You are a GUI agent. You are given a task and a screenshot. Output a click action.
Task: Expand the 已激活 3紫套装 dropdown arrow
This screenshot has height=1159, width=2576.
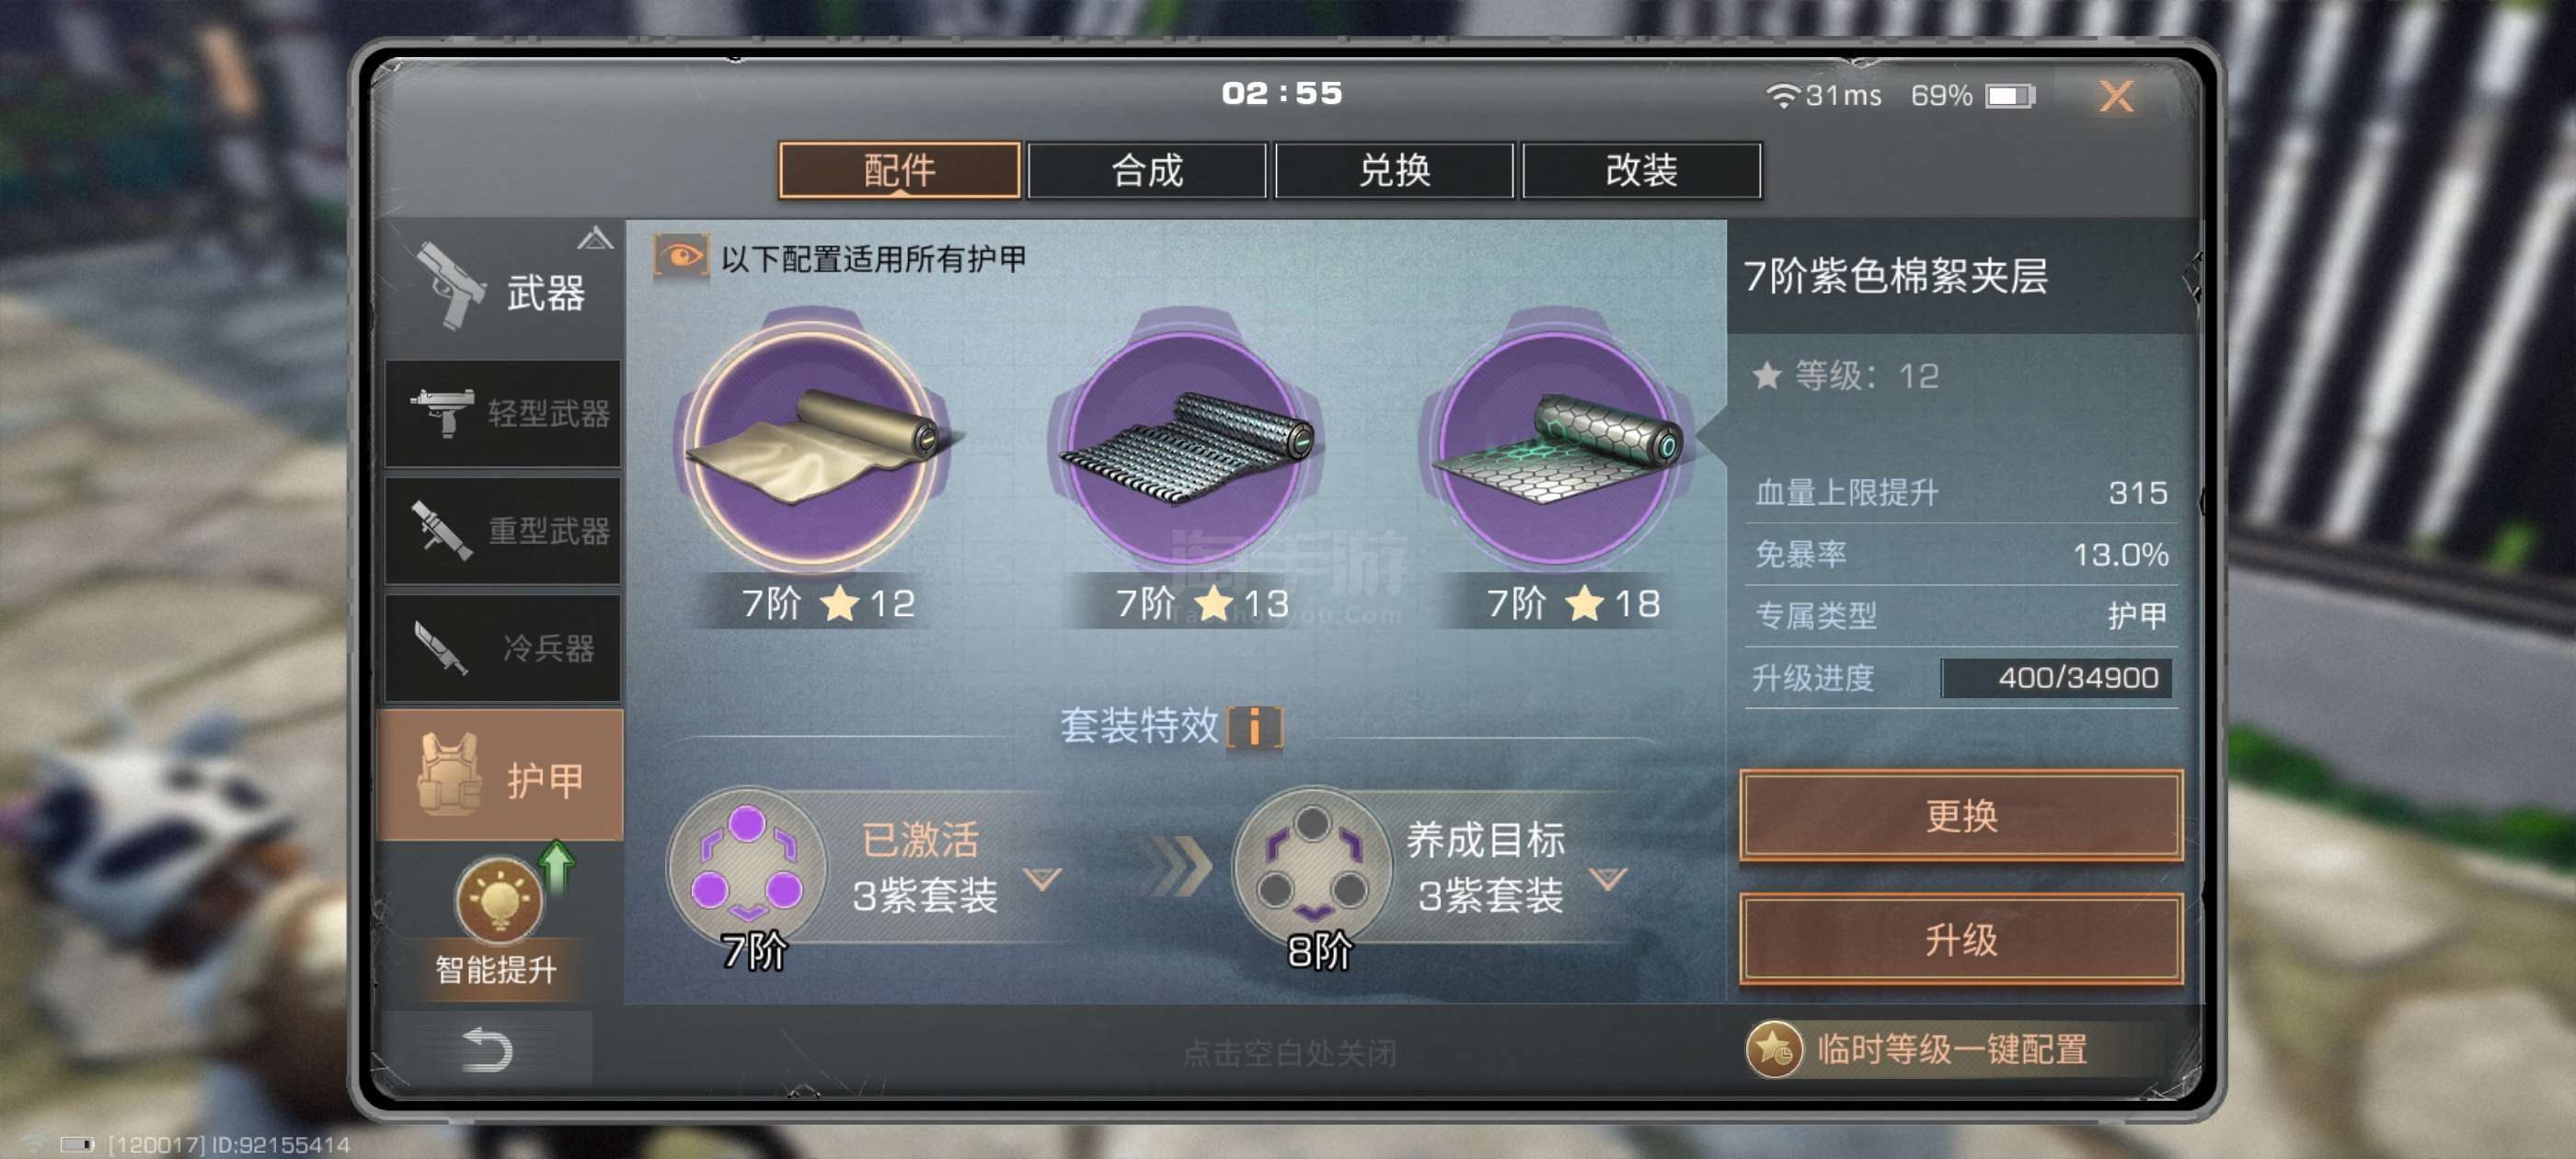(x=1042, y=879)
